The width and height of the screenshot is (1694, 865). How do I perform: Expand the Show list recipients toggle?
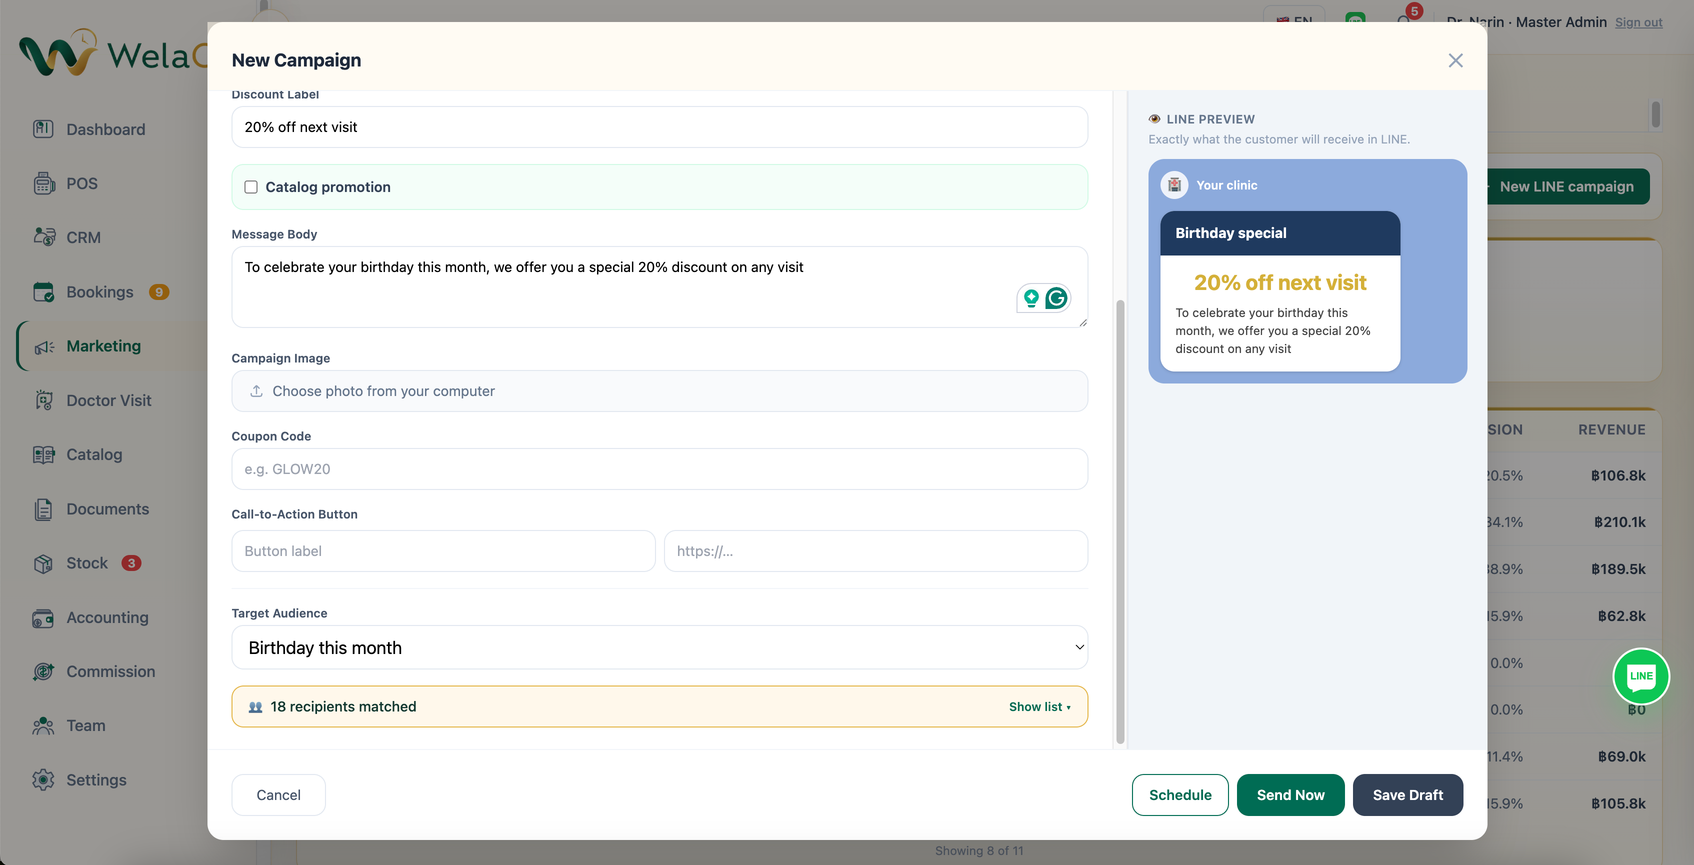click(1039, 707)
